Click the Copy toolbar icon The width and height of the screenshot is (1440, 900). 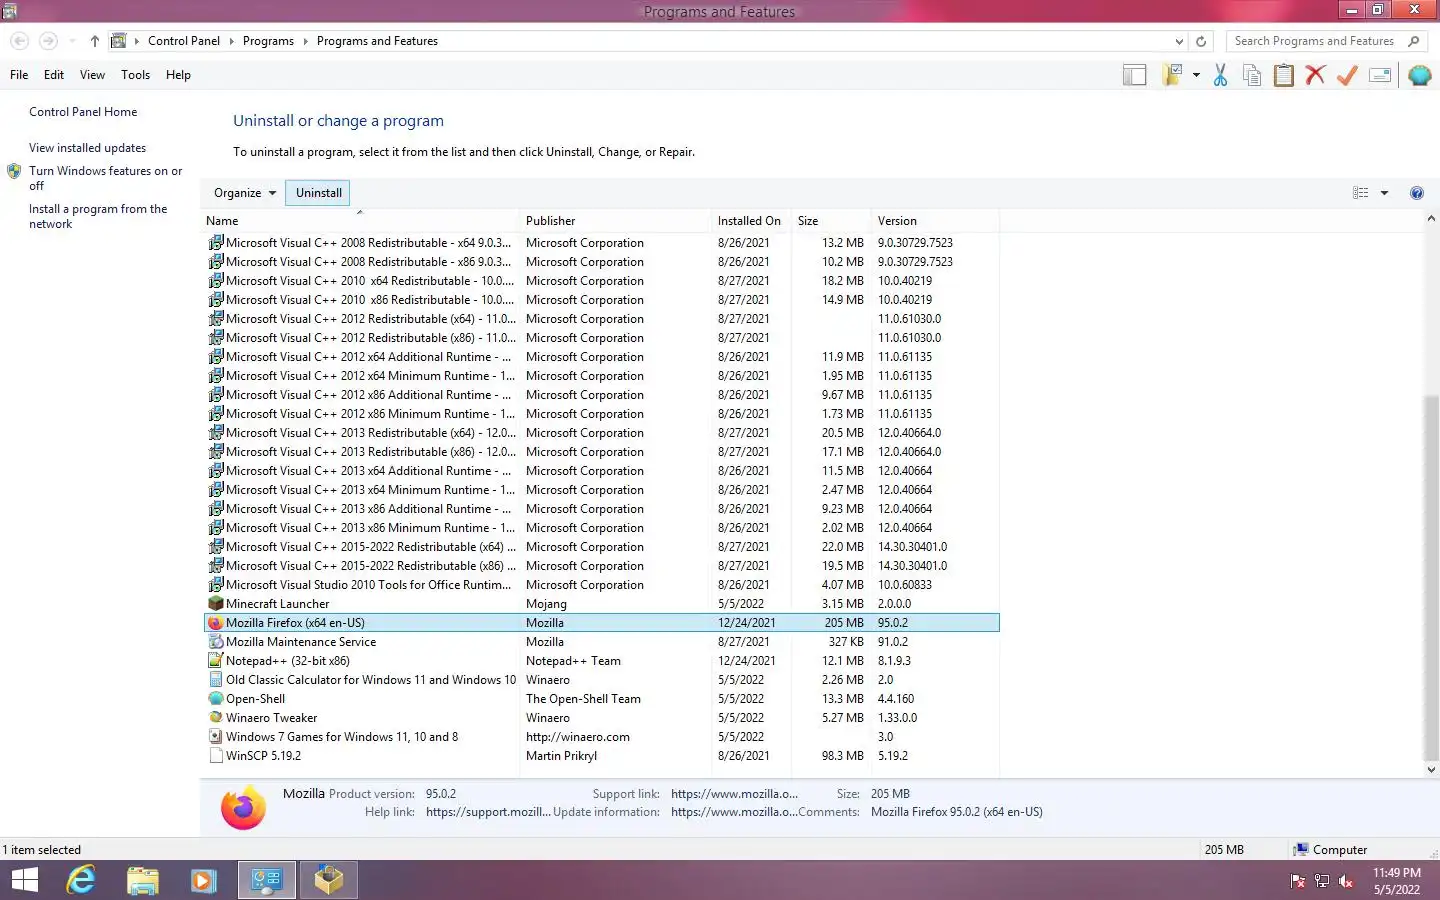1252,75
